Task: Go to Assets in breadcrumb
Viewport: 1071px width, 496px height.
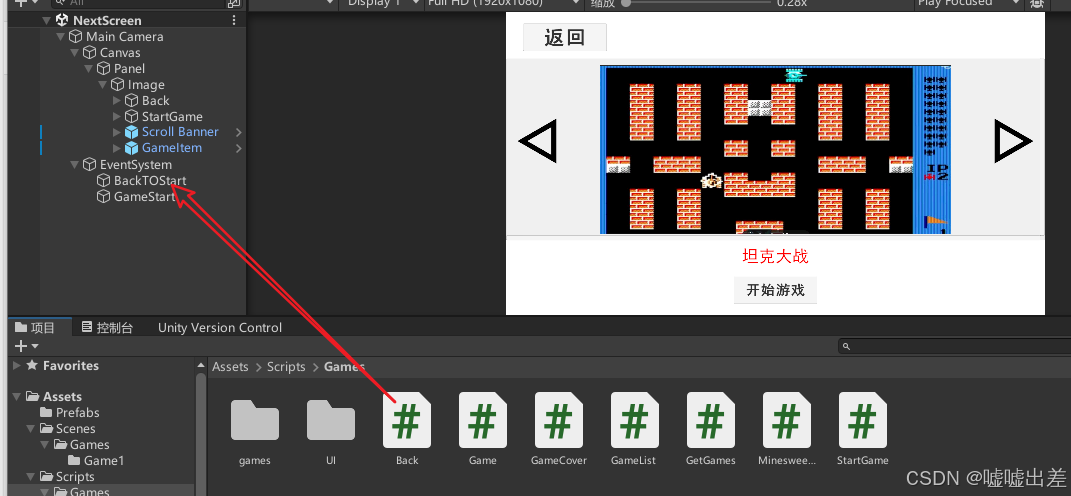Action: [x=230, y=367]
